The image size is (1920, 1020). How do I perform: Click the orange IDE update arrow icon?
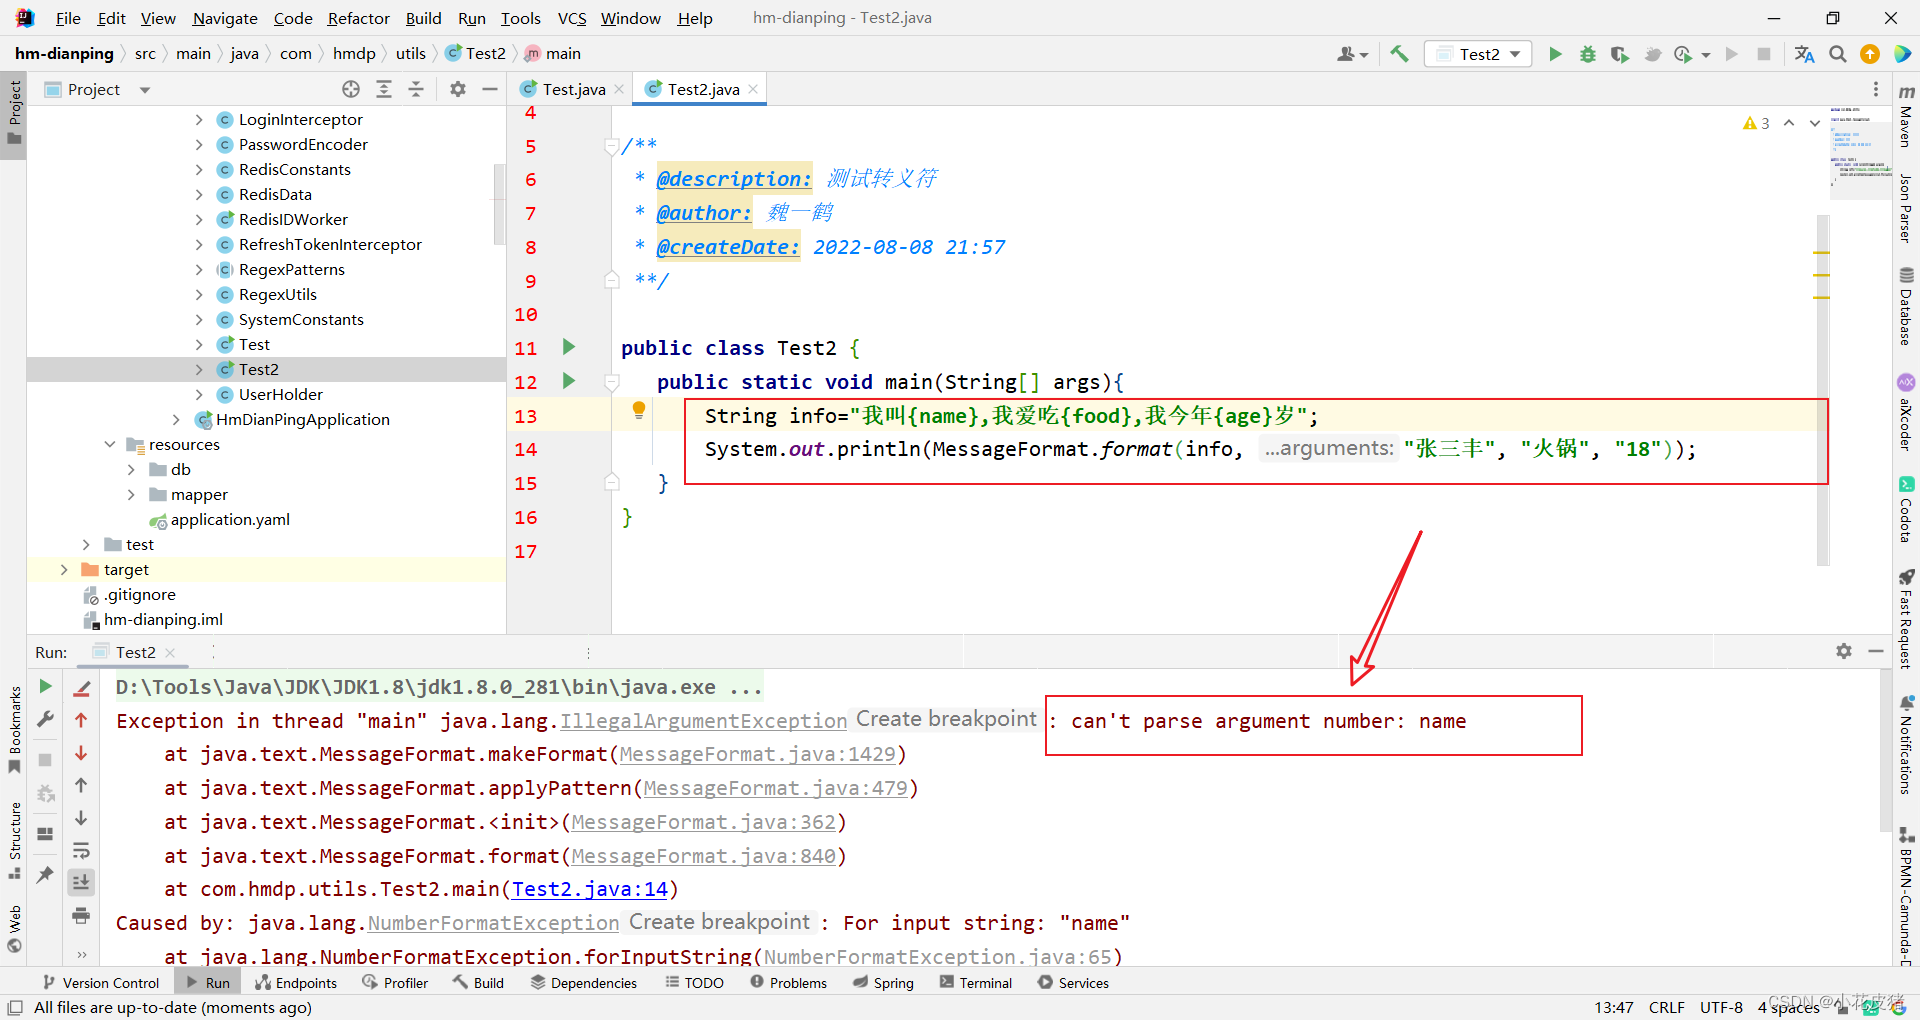(x=1870, y=54)
